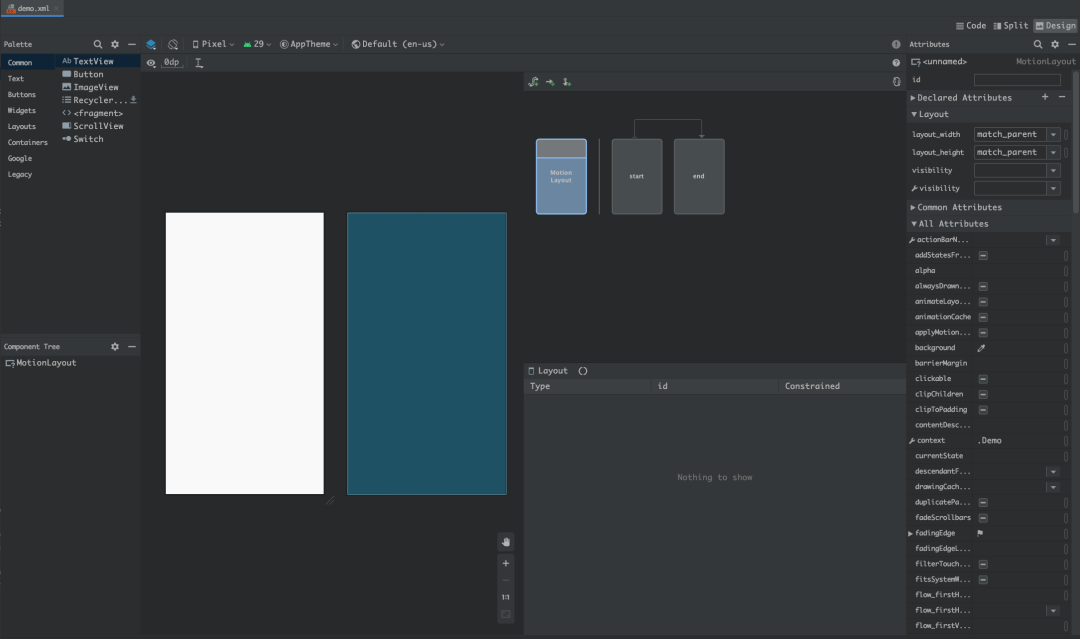Open the Pixel device selector dropdown
The width and height of the screenshot is (1080, 639).
[212, 44]
